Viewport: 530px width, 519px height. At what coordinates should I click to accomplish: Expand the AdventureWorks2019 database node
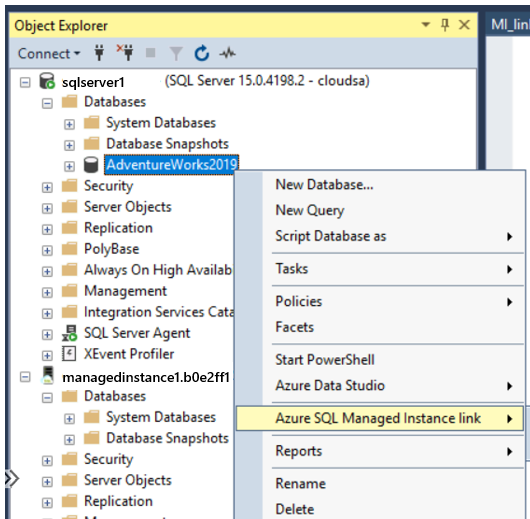point(69,166)
